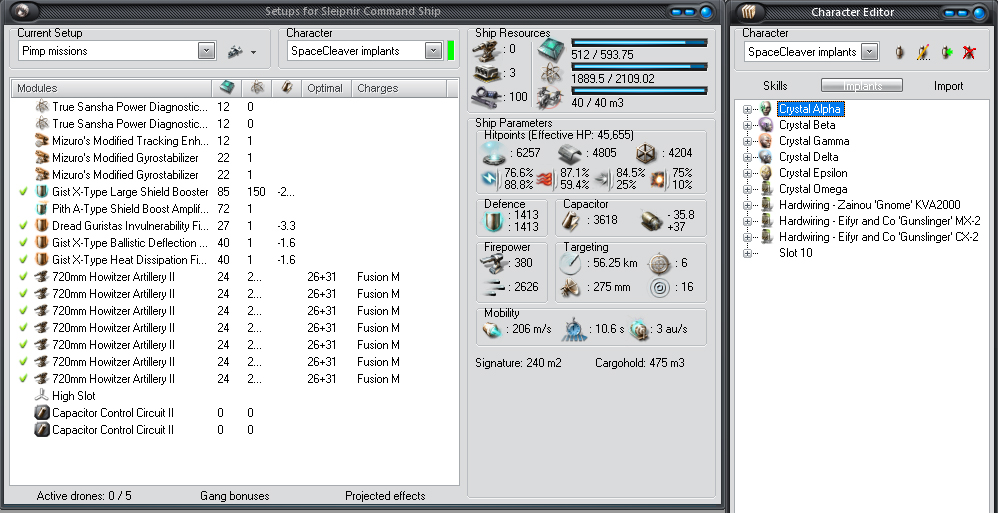Click the Capacitor icon showing 3618
The height and width of the screenshot is (513, 998).
[x=571, y=221]
